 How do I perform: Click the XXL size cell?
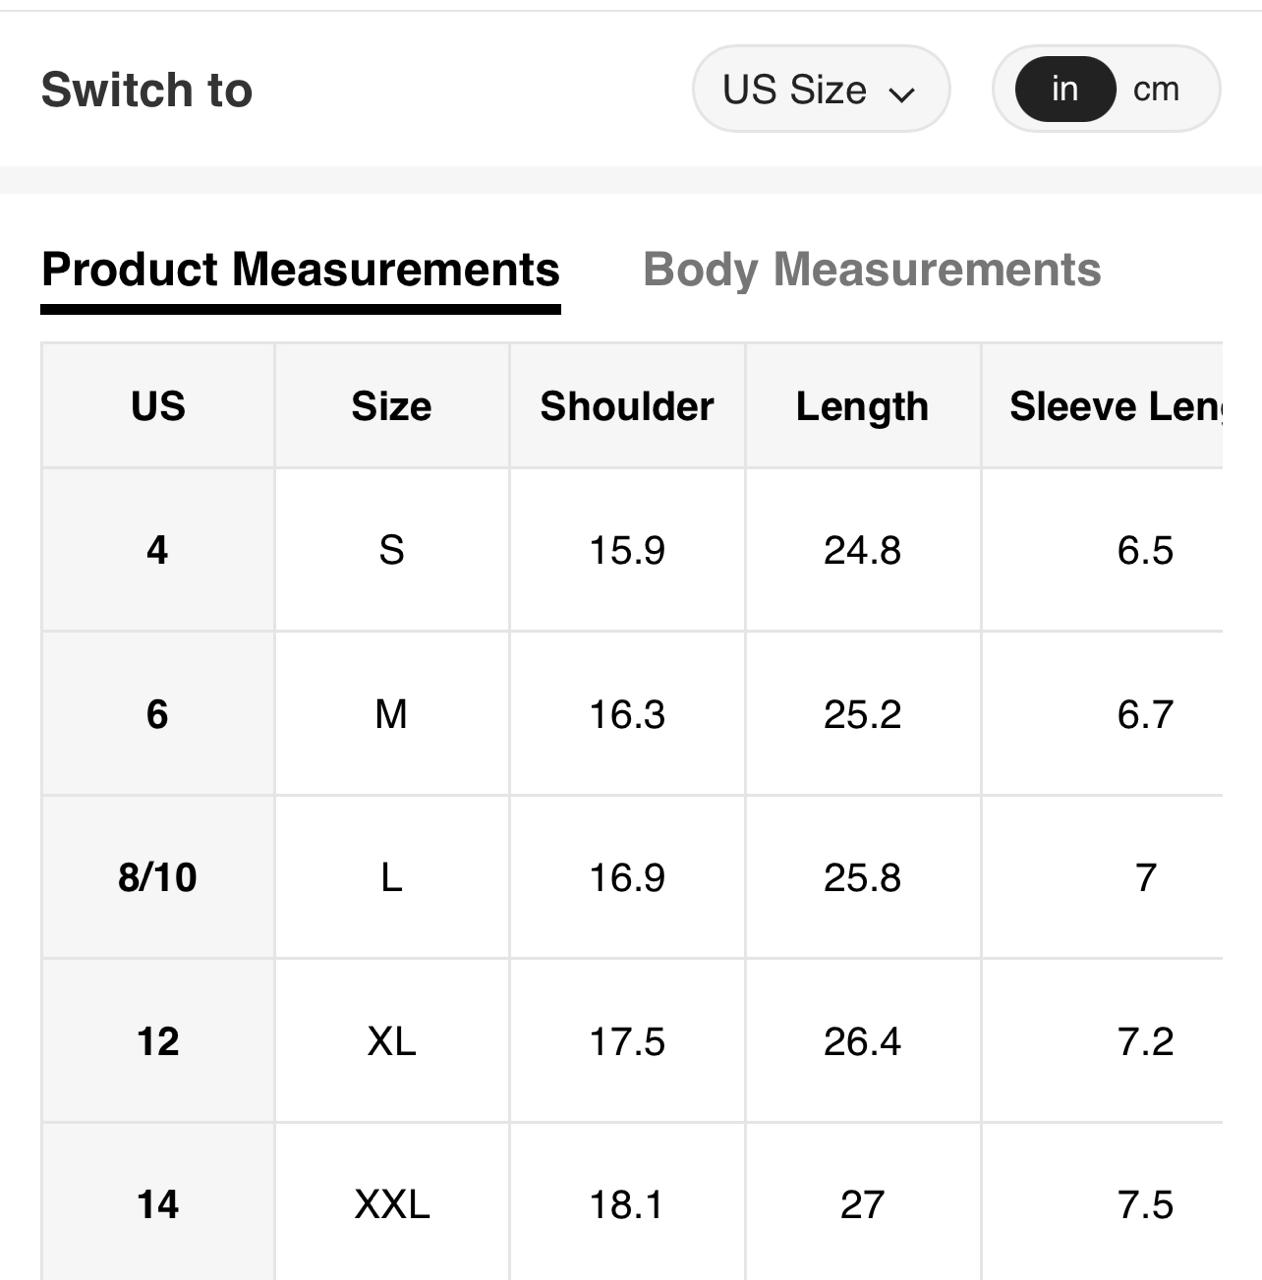point(391,1204)
